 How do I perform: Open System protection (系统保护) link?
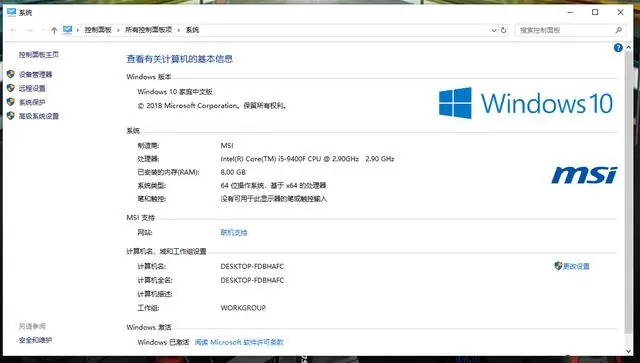coord(32,102)
